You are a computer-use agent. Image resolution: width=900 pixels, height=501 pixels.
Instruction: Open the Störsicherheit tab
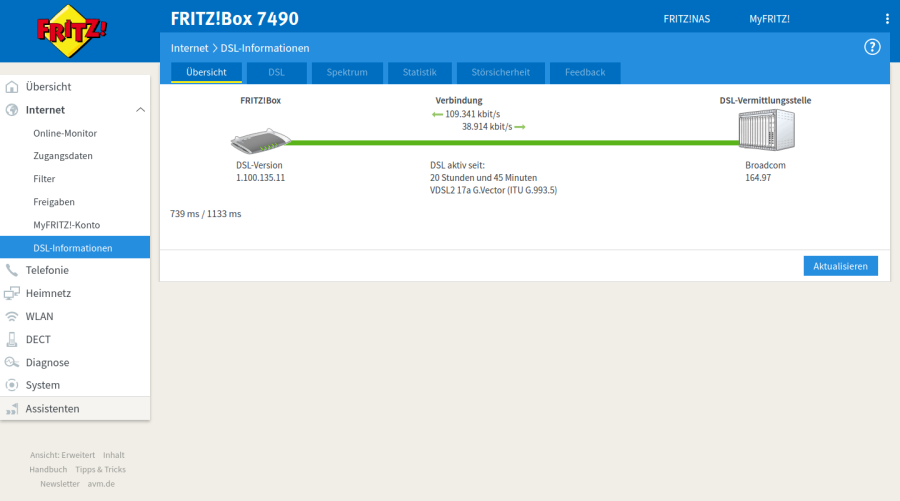click(x=500, y=73)
